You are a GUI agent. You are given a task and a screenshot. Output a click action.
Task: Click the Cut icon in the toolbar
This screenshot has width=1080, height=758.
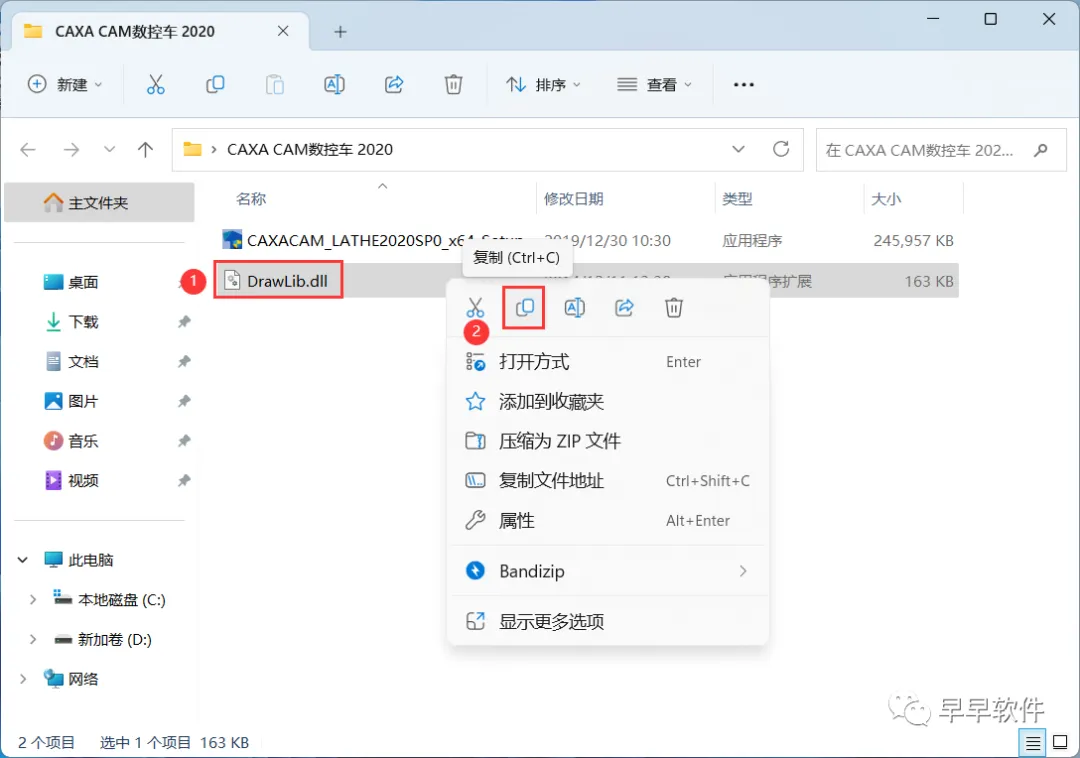(x=156, y=85)
